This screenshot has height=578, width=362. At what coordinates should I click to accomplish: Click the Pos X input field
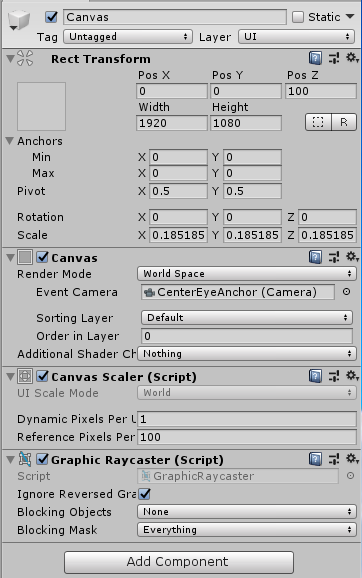tap(172, 91)
